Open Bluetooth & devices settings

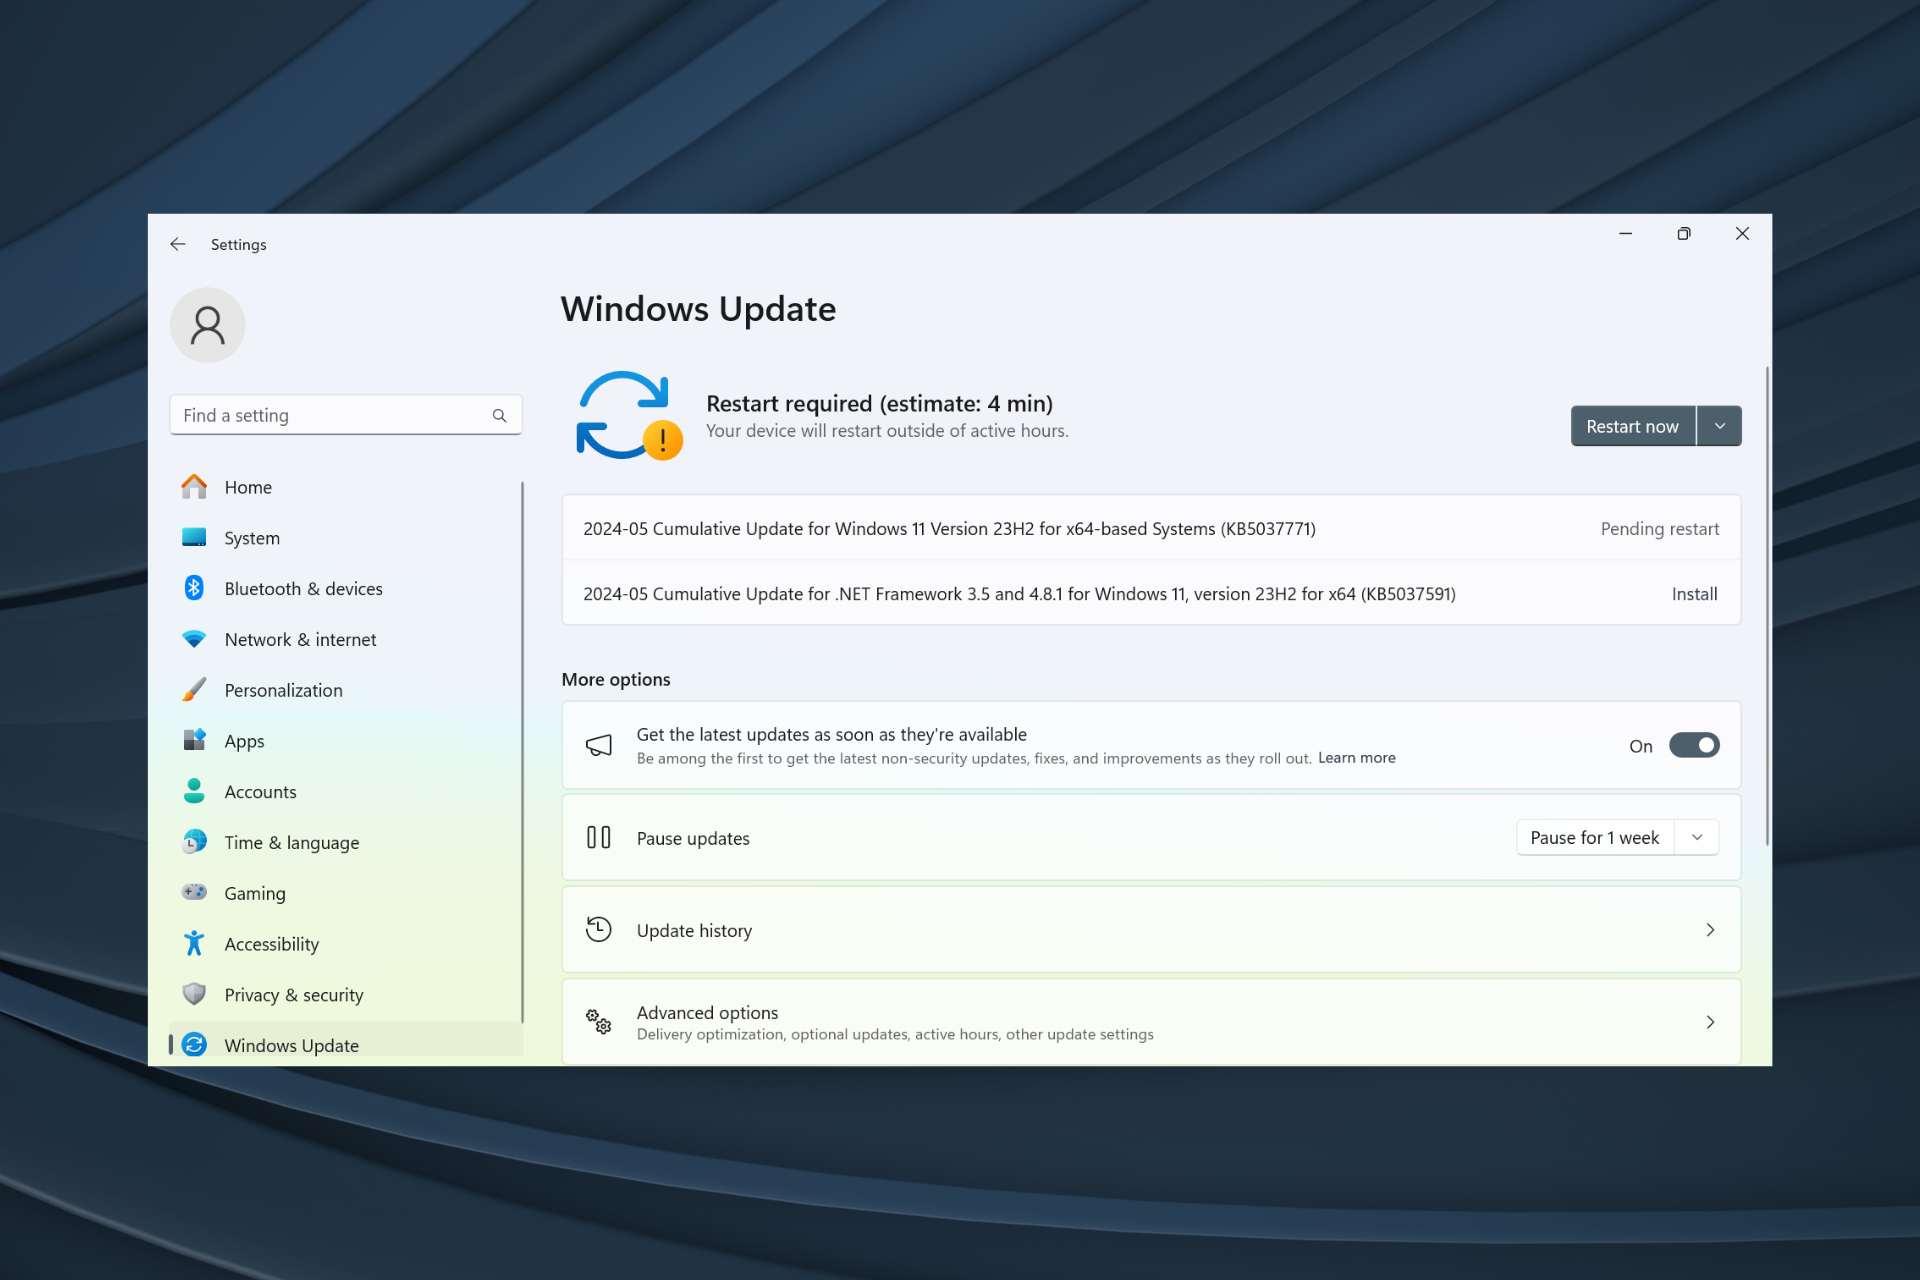point(346,588)
